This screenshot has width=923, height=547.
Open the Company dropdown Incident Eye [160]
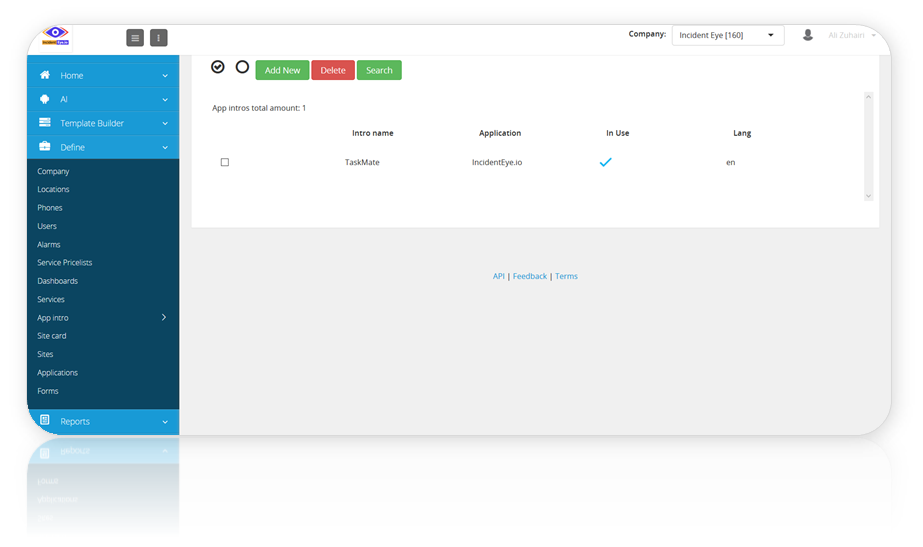[x=727, y=35]
